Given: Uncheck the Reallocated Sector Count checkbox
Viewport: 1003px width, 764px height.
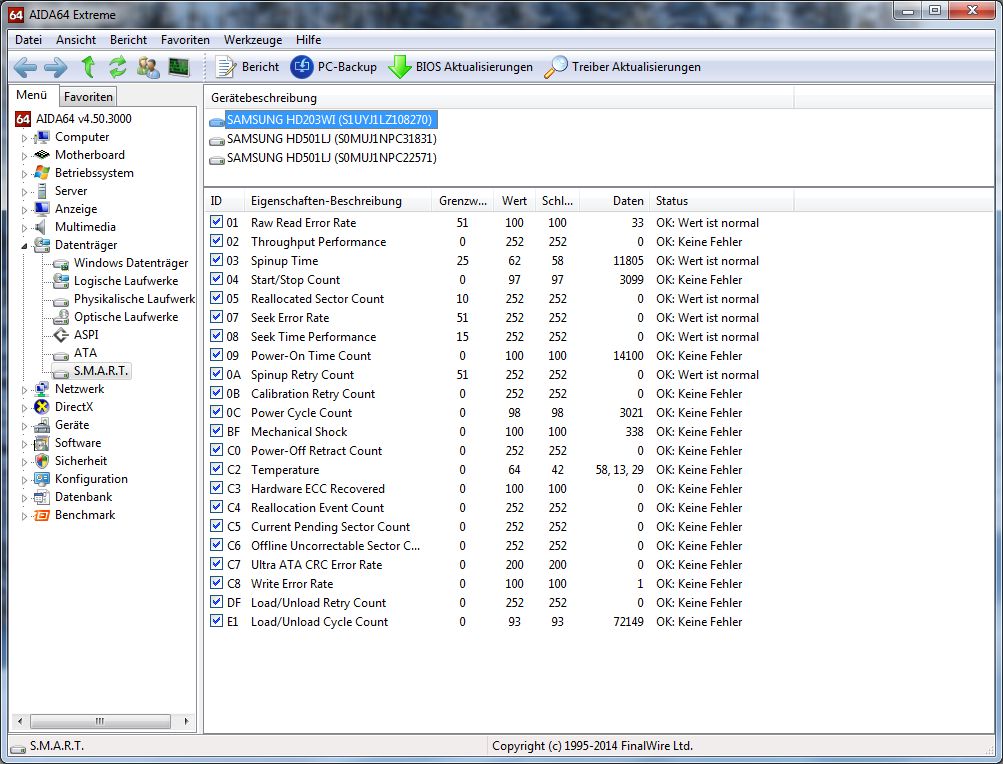Looking at the screenshot, I should tap(216, 298).
